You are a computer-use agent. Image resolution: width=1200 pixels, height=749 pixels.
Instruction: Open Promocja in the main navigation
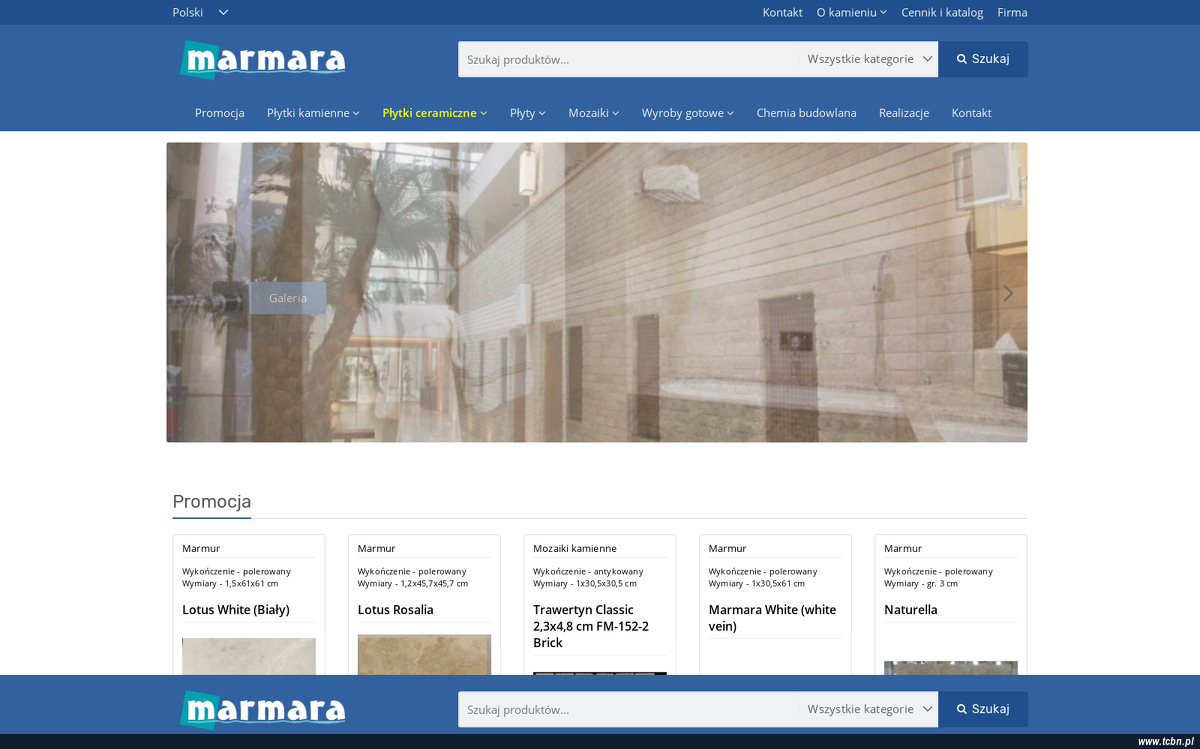(x=220, y=113)
